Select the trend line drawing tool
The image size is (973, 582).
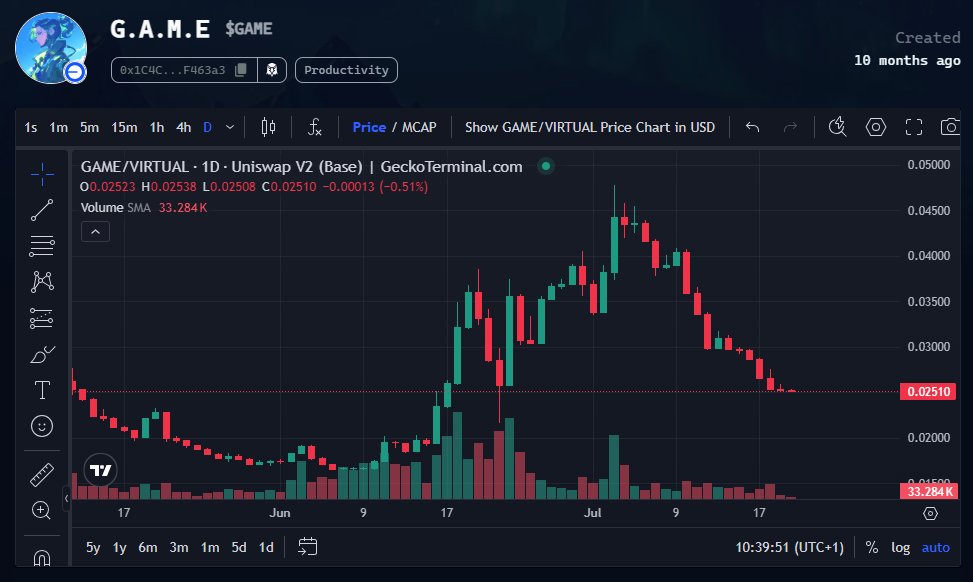[x=42, y=210]
